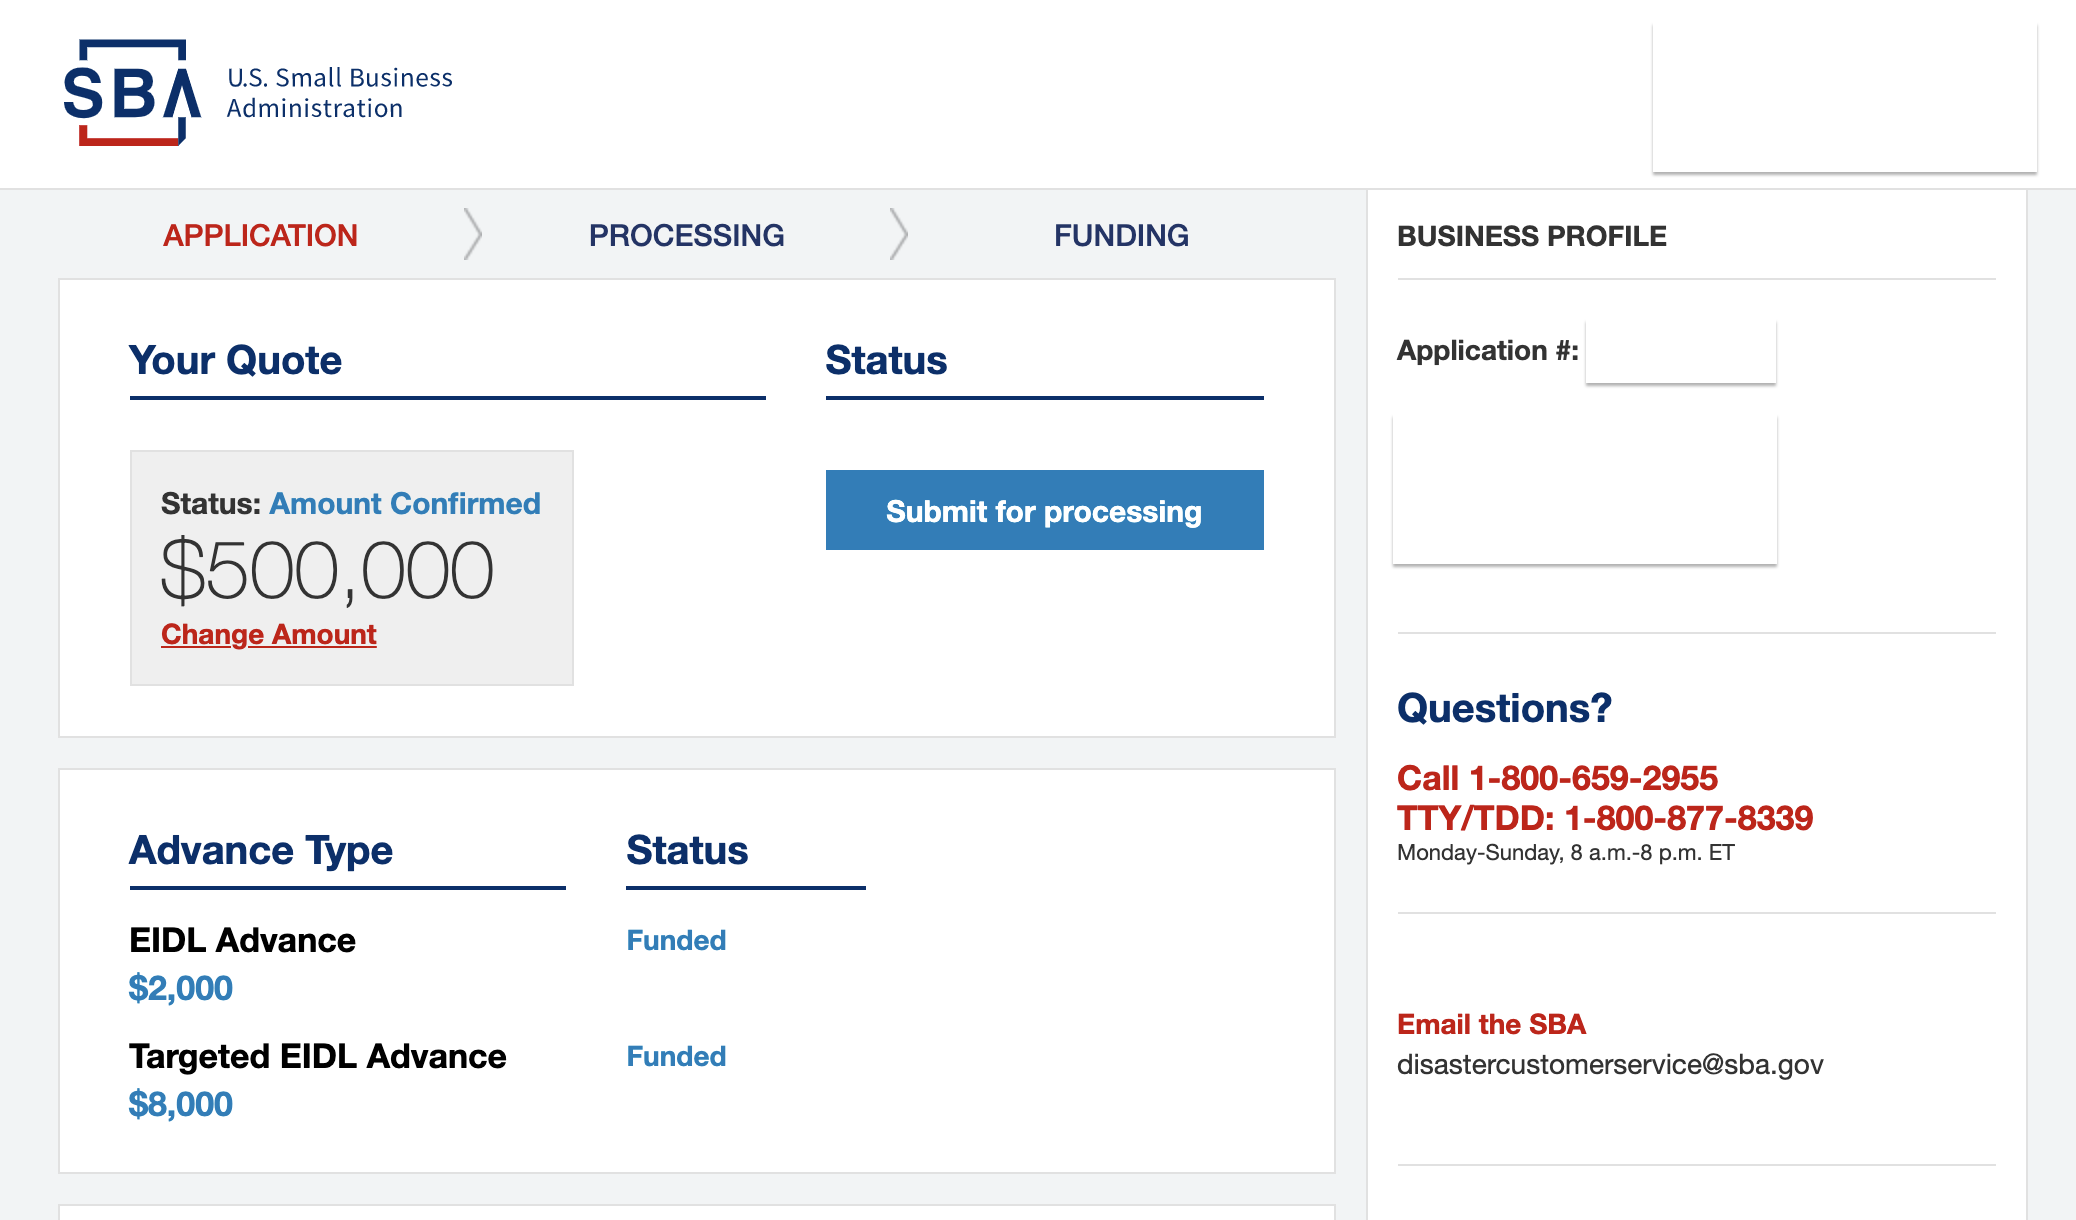
Task: Click the Application # field box
Action: [1680, 351]
